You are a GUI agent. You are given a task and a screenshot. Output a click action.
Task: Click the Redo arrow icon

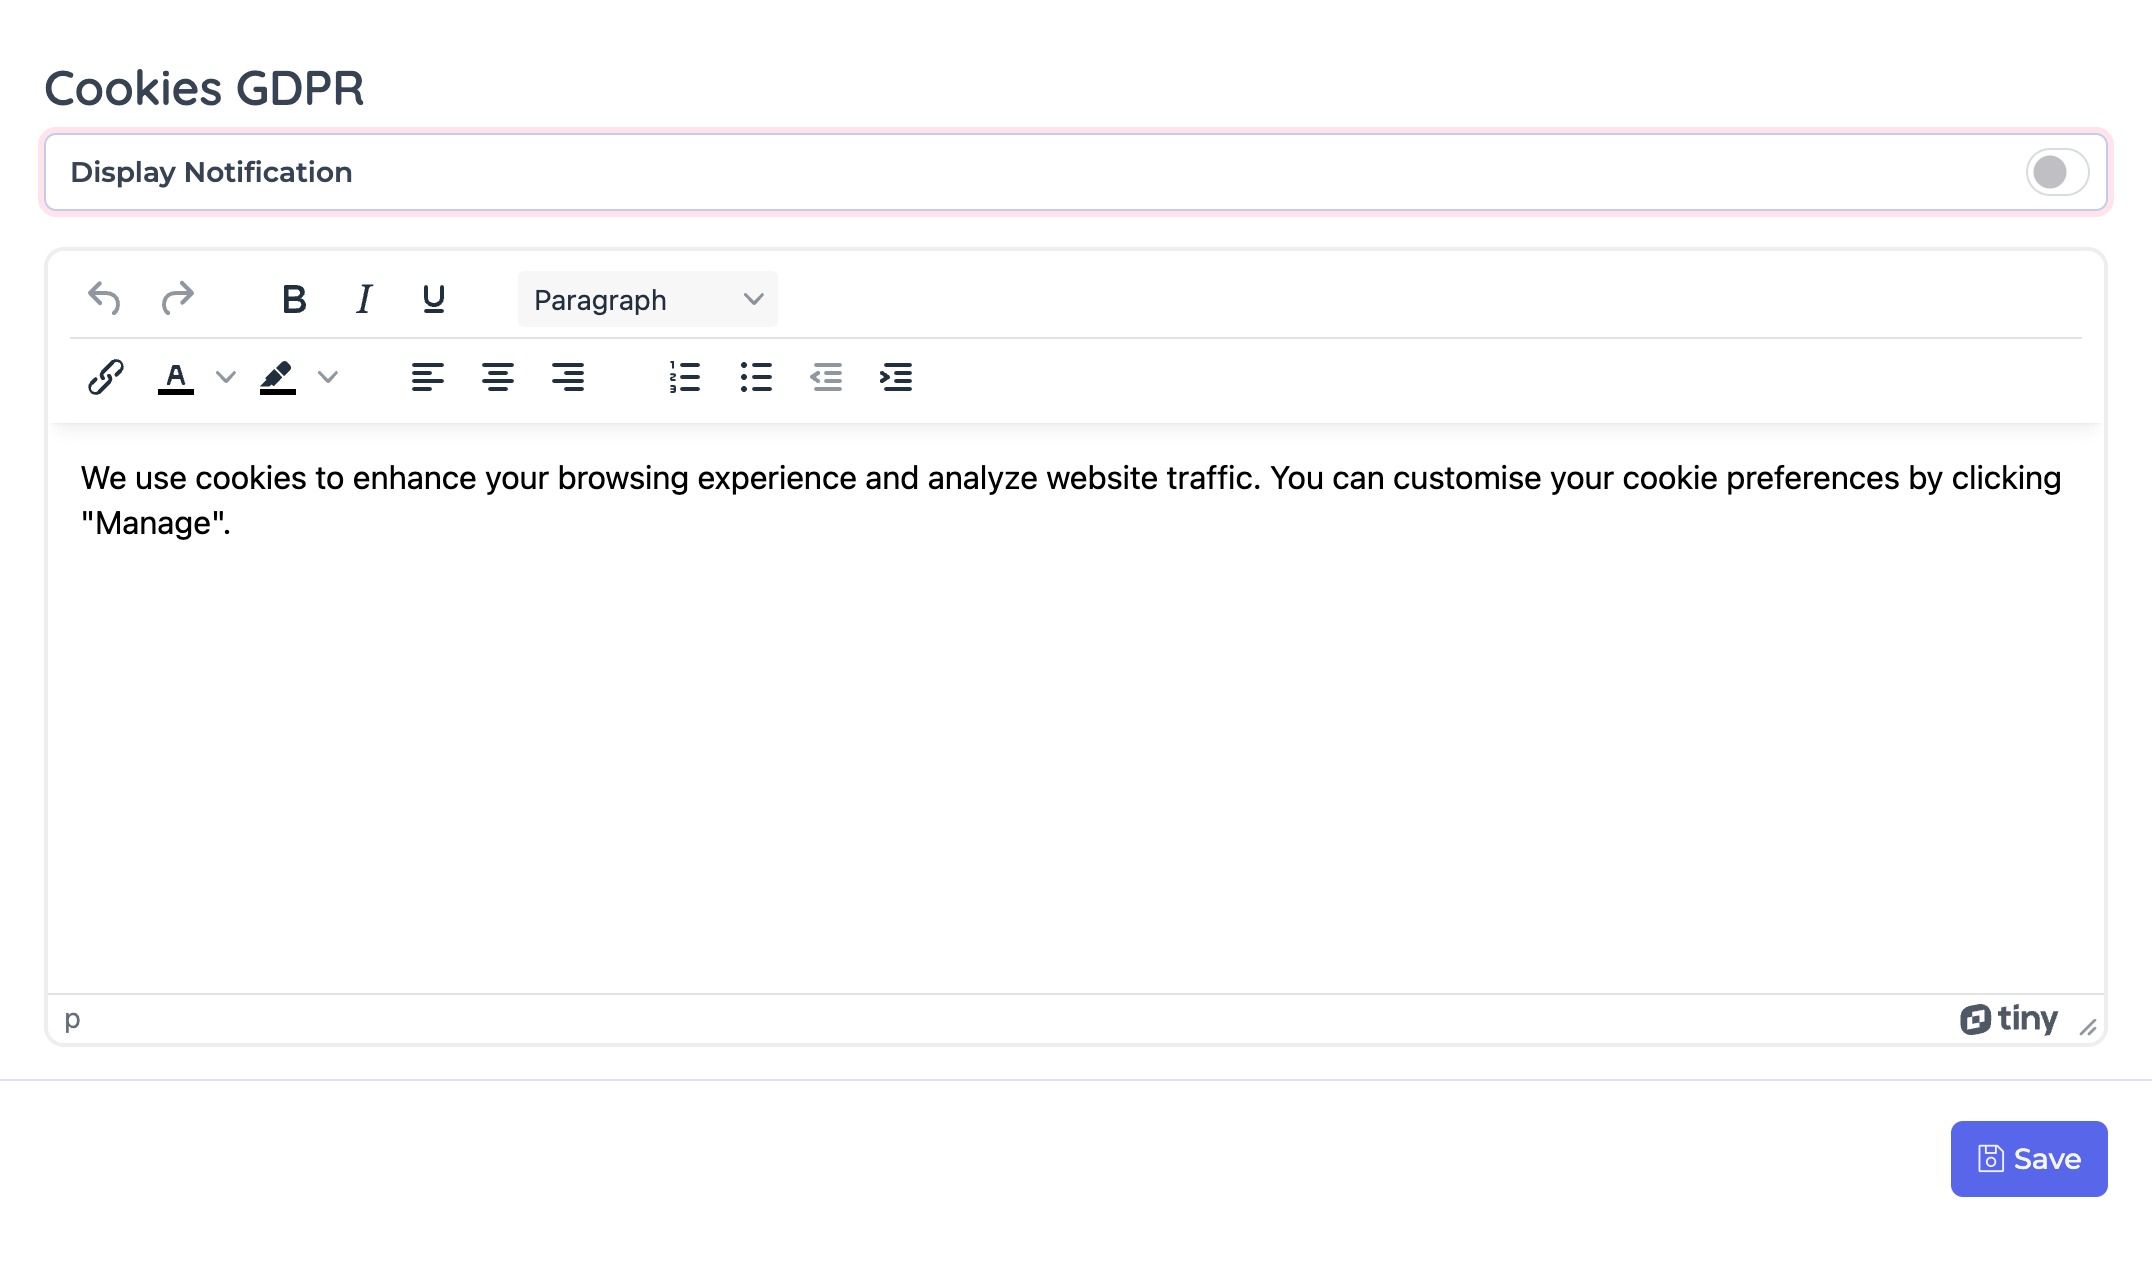click(x=178, y=298)
